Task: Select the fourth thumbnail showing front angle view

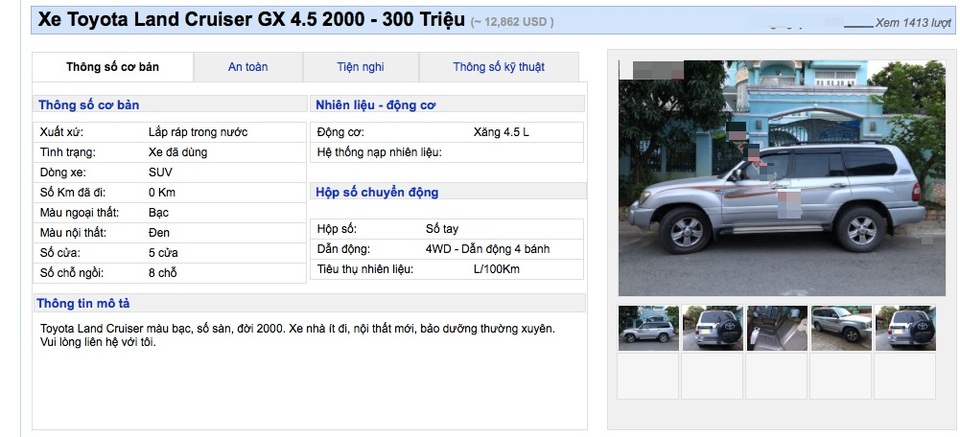Action: pyautogui.click(x=841, y=328)
